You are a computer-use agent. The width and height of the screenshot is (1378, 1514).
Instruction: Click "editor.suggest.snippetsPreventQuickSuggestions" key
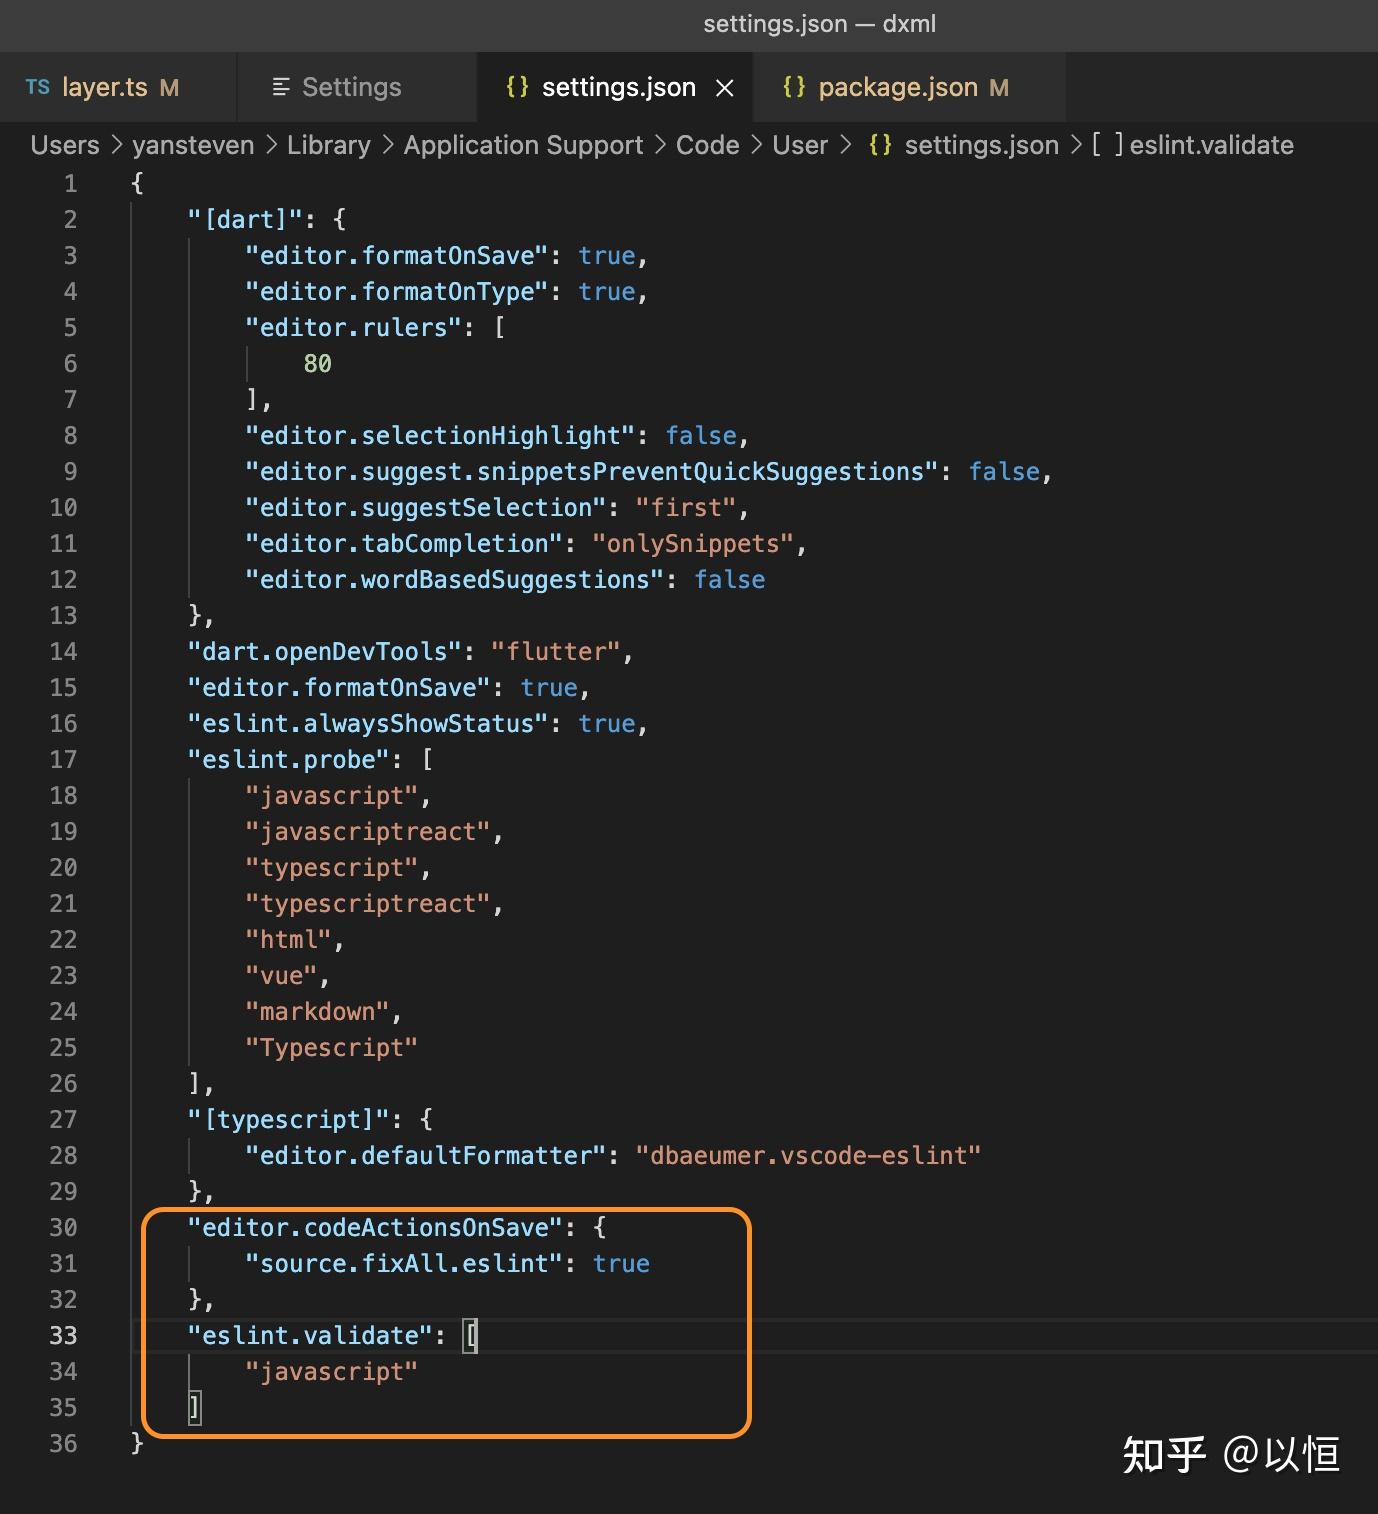coord(592,471)
